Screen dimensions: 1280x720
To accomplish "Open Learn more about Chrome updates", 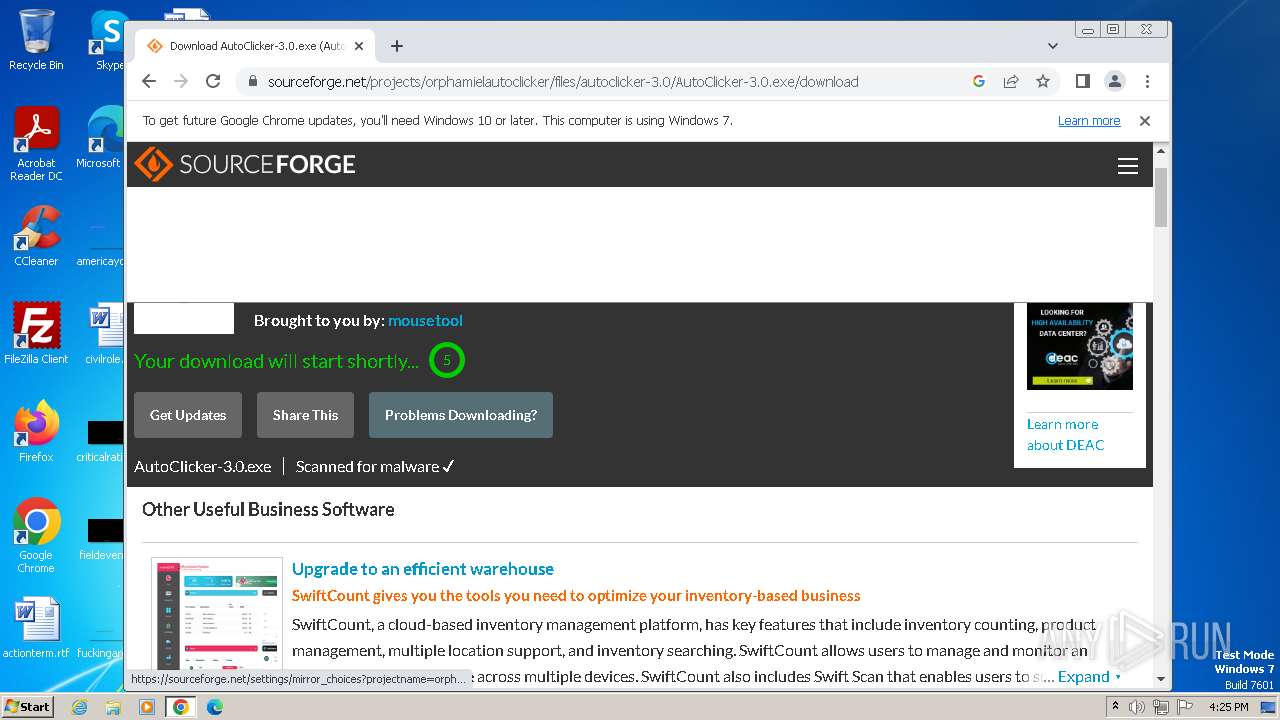I will coord(1089,121).
